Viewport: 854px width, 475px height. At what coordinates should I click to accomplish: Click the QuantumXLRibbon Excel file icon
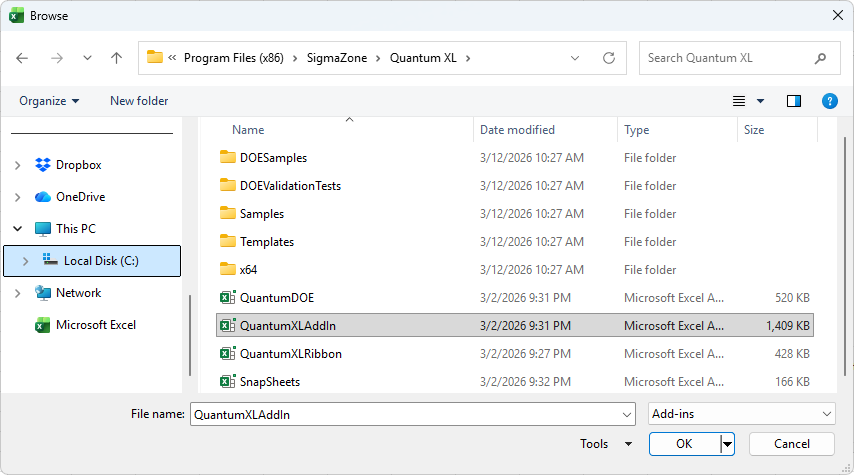pyautogui.click(x=228, y=354)
